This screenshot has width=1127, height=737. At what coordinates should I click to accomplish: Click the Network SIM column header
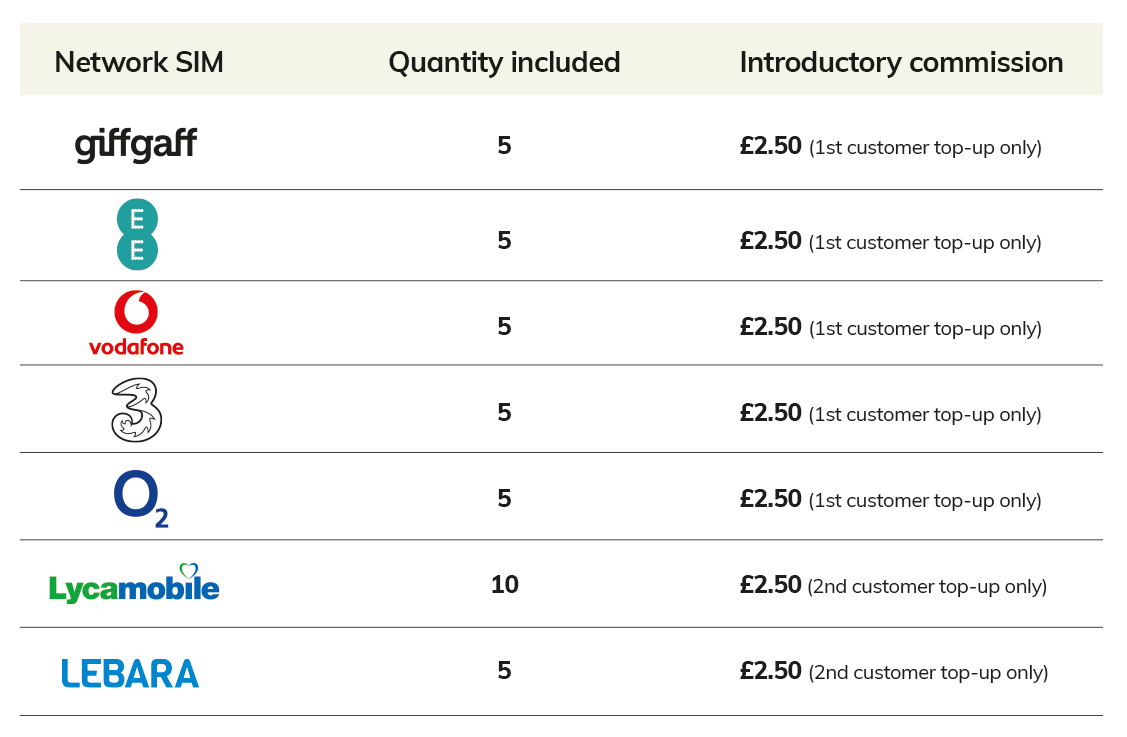139,63
